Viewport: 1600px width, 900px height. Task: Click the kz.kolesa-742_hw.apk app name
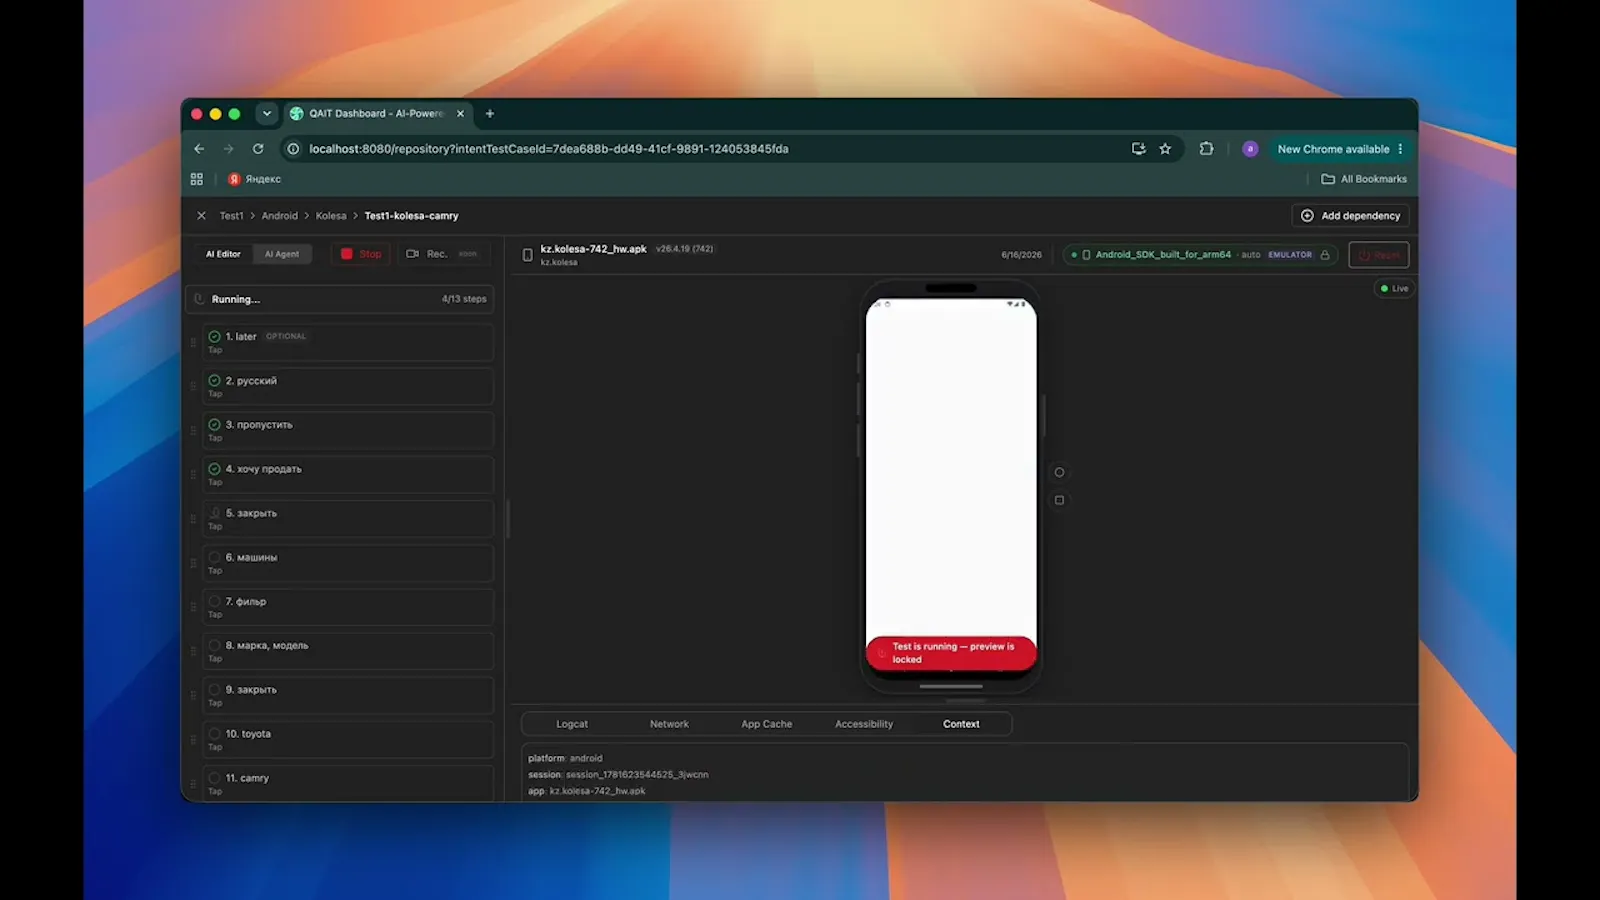coord(593,249)
